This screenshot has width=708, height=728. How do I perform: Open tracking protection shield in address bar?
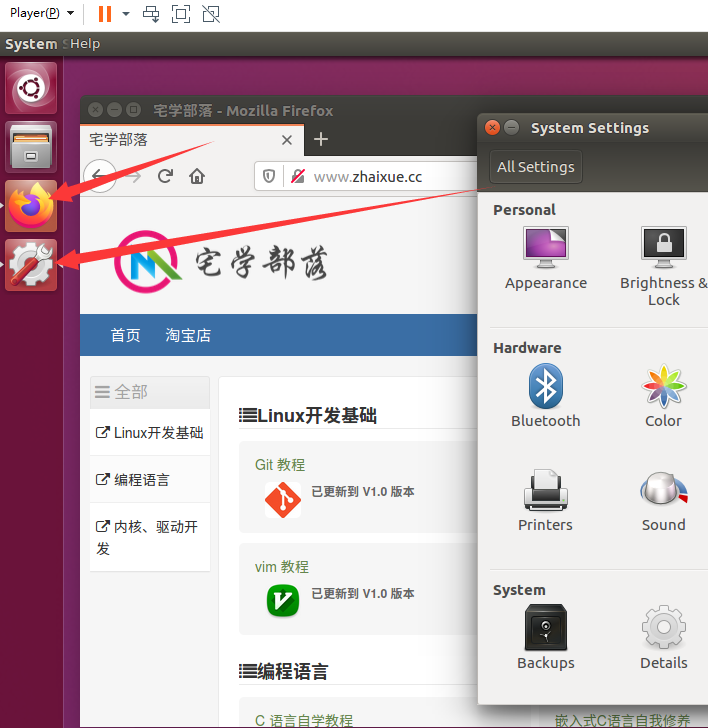click(269, 176)
